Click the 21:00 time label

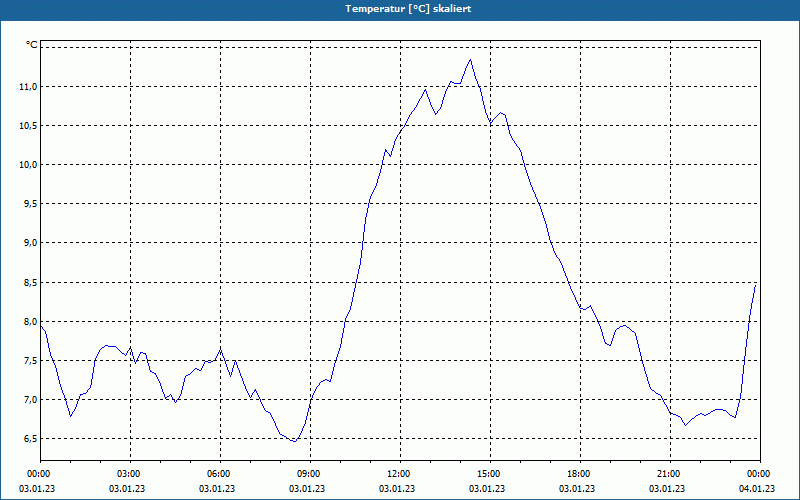tap(670, 474)
